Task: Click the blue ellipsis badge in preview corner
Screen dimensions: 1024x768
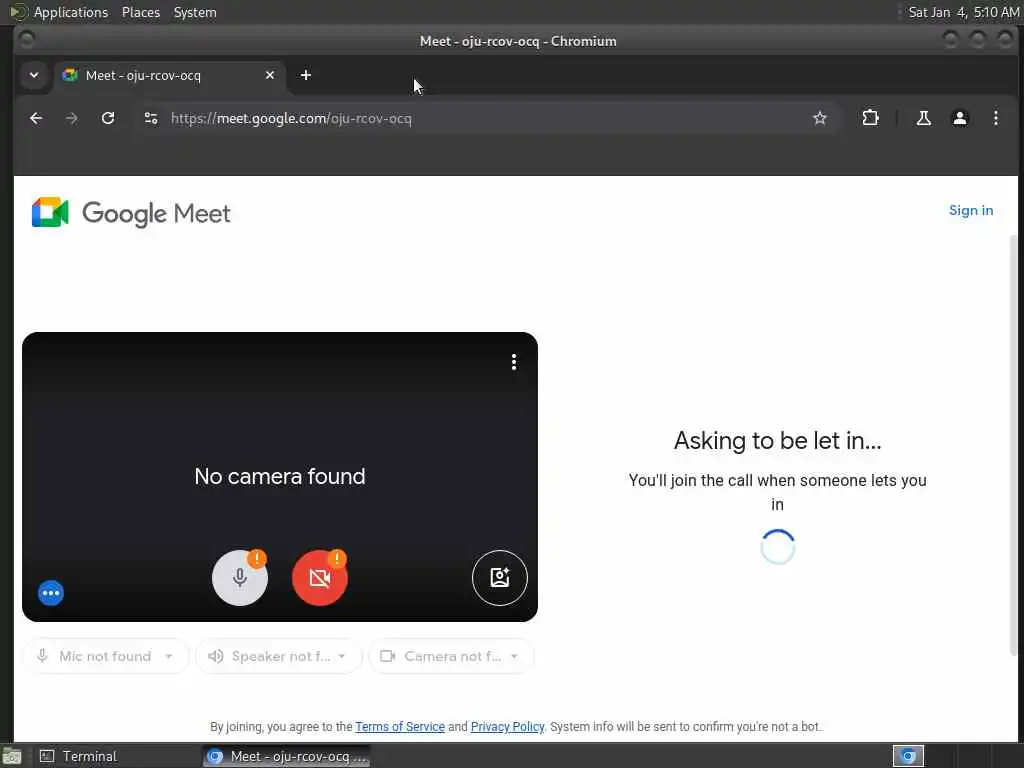Action: [x=51, y=593]
